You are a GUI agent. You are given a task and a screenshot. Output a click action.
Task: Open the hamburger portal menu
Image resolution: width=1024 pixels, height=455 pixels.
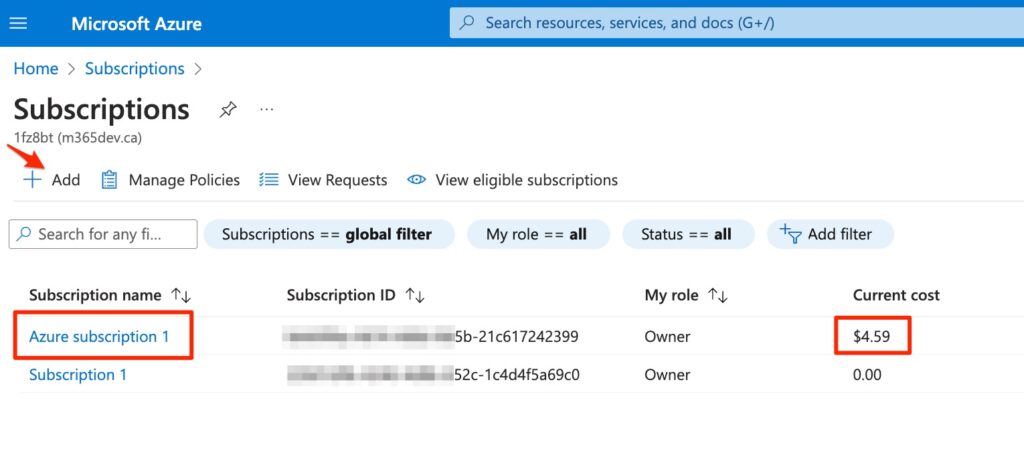[x=19, y=23]
